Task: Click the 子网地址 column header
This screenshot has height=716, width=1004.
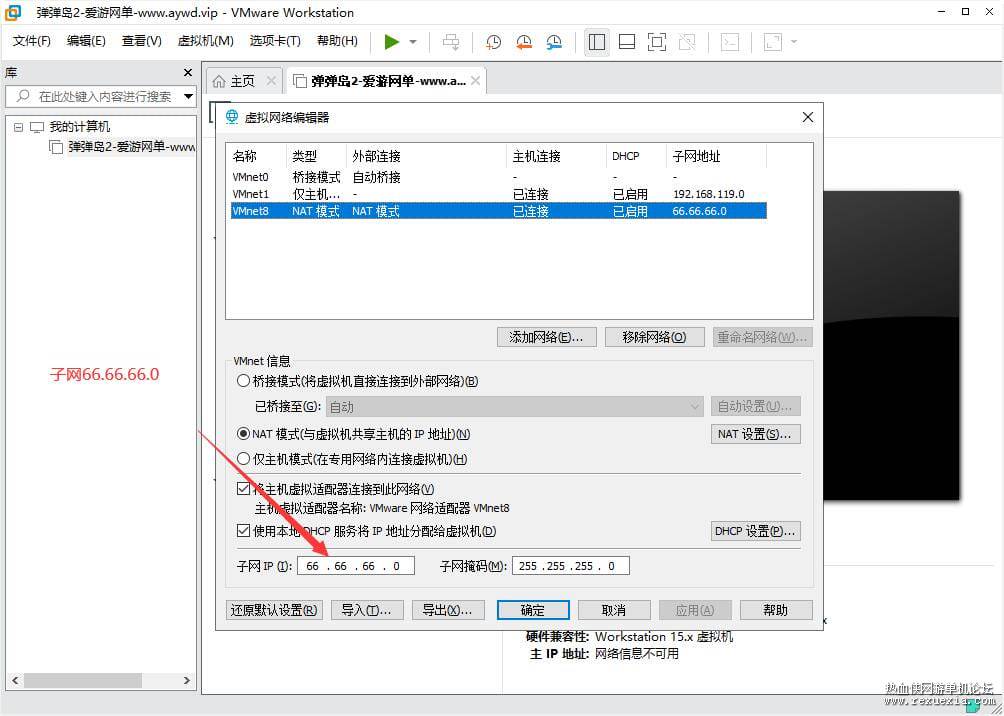Action: pyautogui.click(x=716, y=156)
